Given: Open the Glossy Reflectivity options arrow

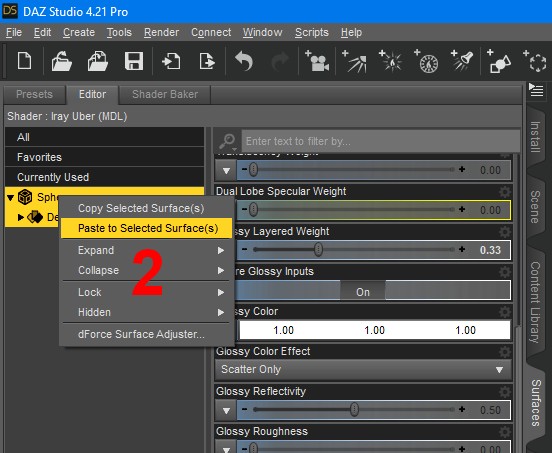Looking at the screenshot, I should click(226, 410).
